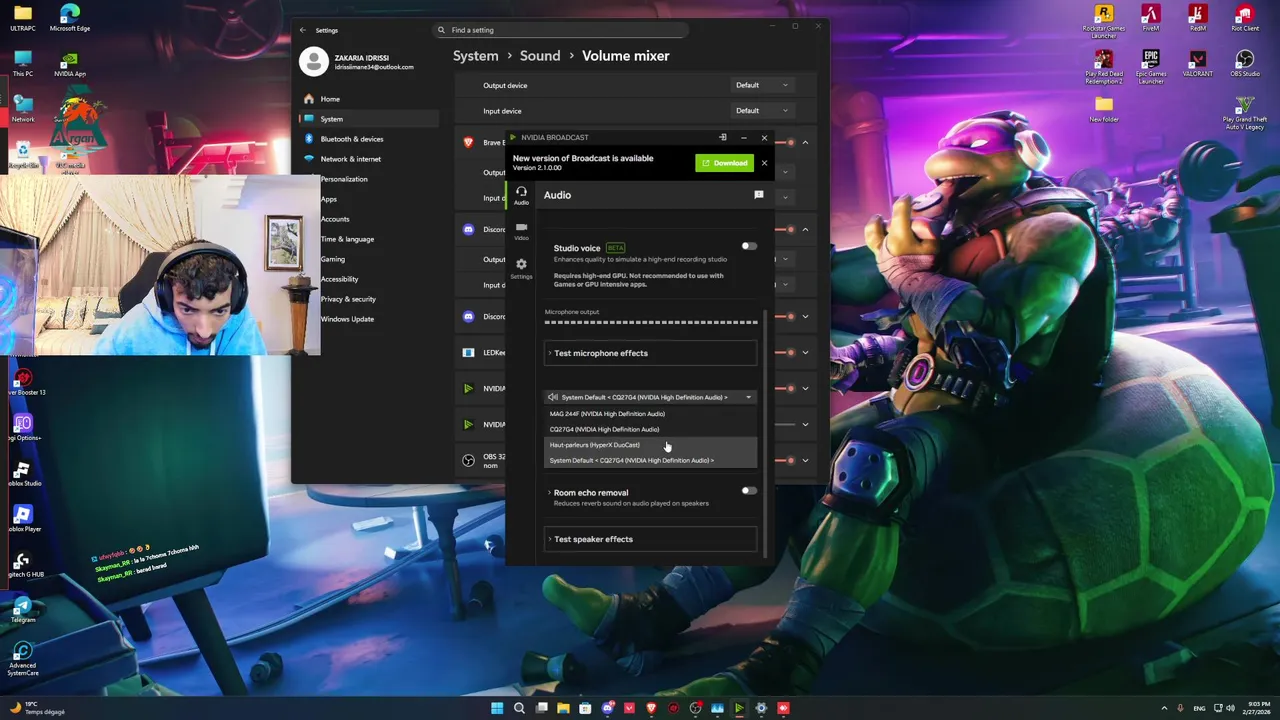1280x720 pixels.
Task: Open Advanced SystemCare desktop icon
Action: (x=23, y=659)
